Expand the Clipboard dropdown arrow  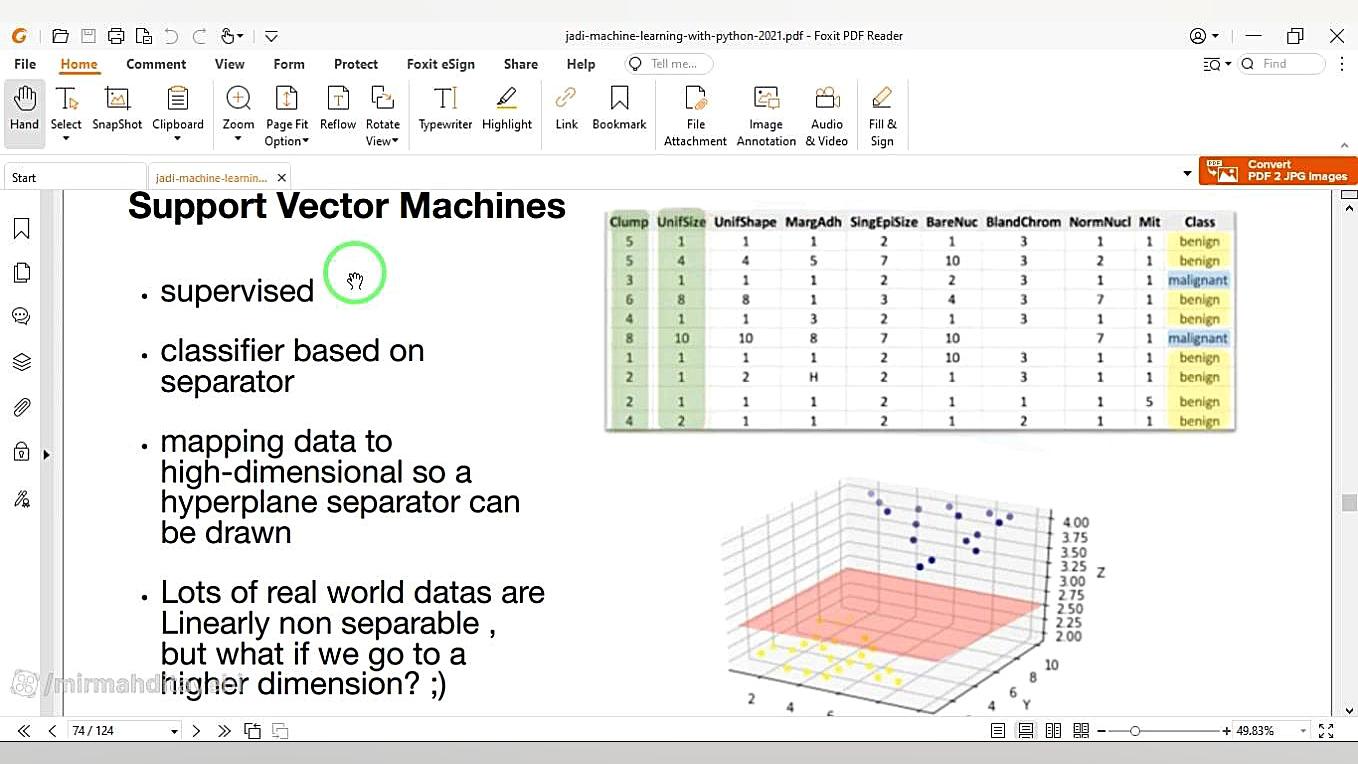178,139
